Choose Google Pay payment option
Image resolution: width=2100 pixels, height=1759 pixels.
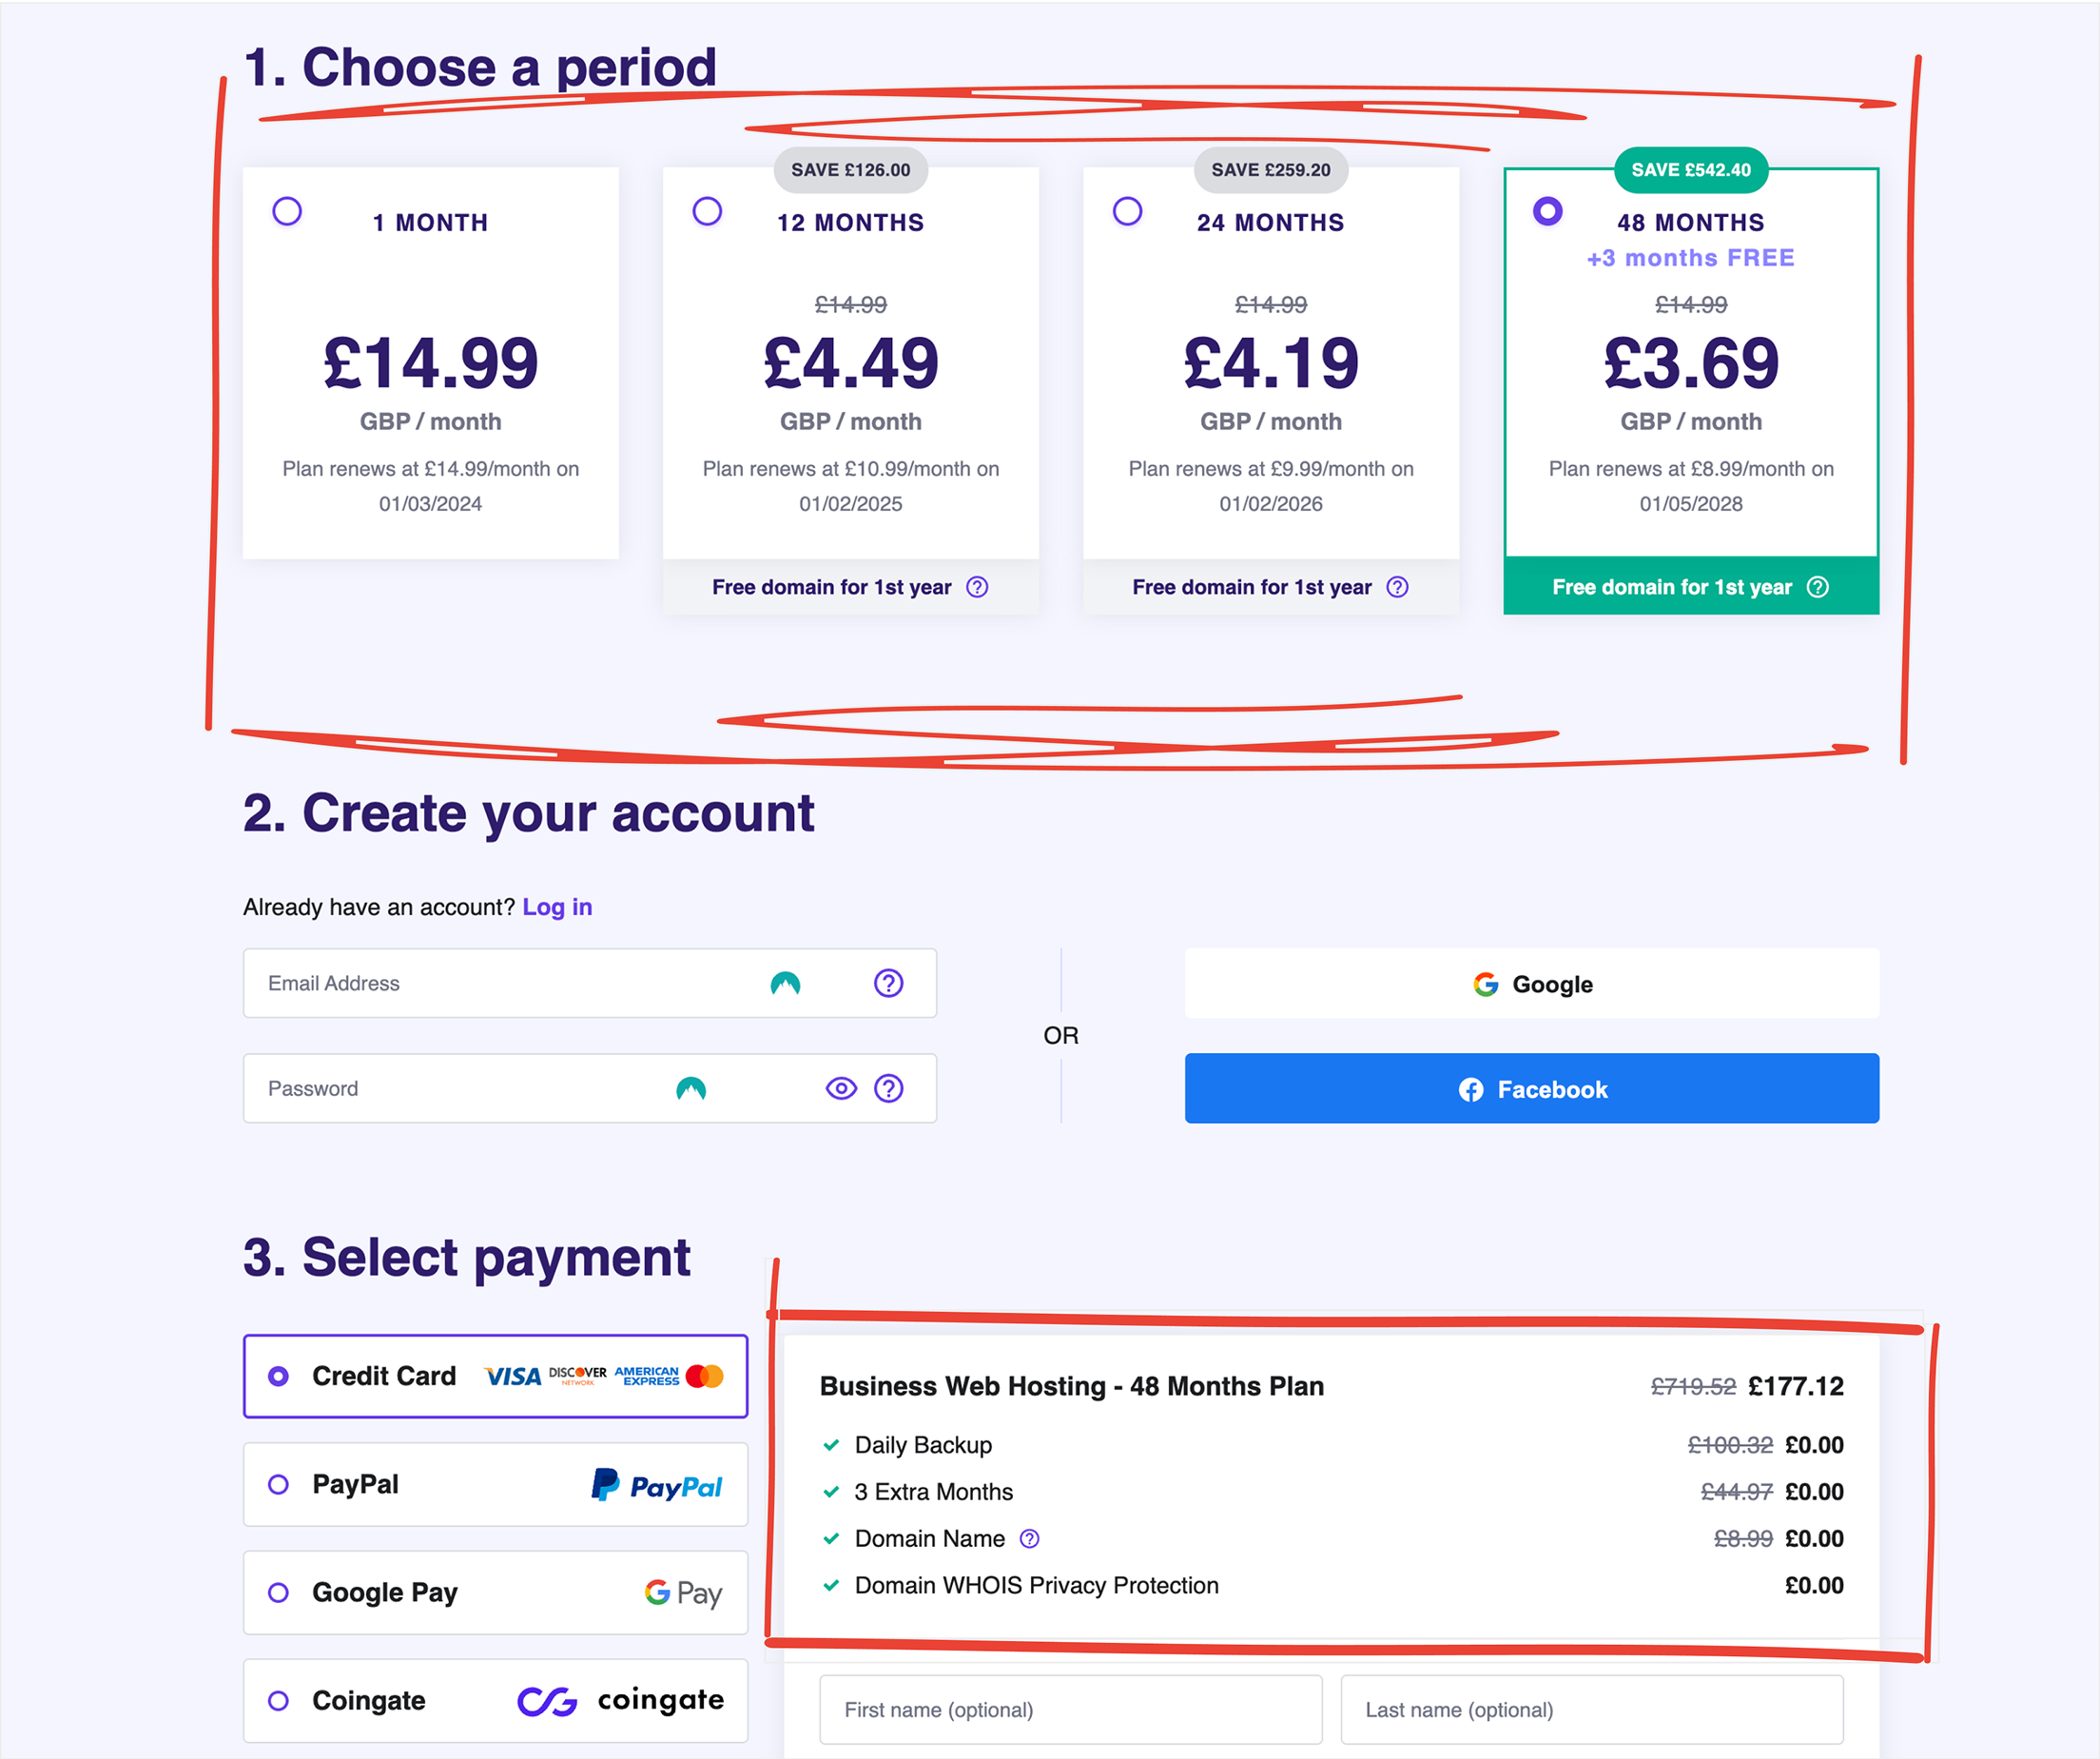tap(279, 1592)
